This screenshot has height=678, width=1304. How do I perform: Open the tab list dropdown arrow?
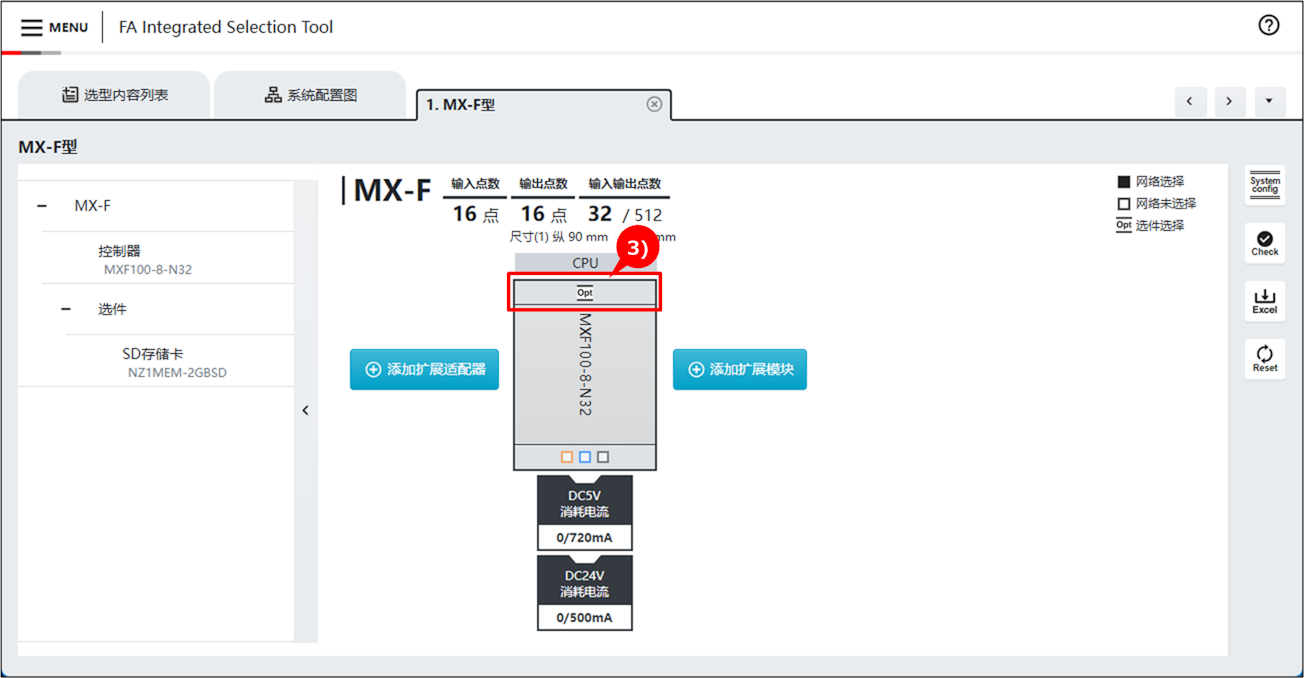point(1269,101)
